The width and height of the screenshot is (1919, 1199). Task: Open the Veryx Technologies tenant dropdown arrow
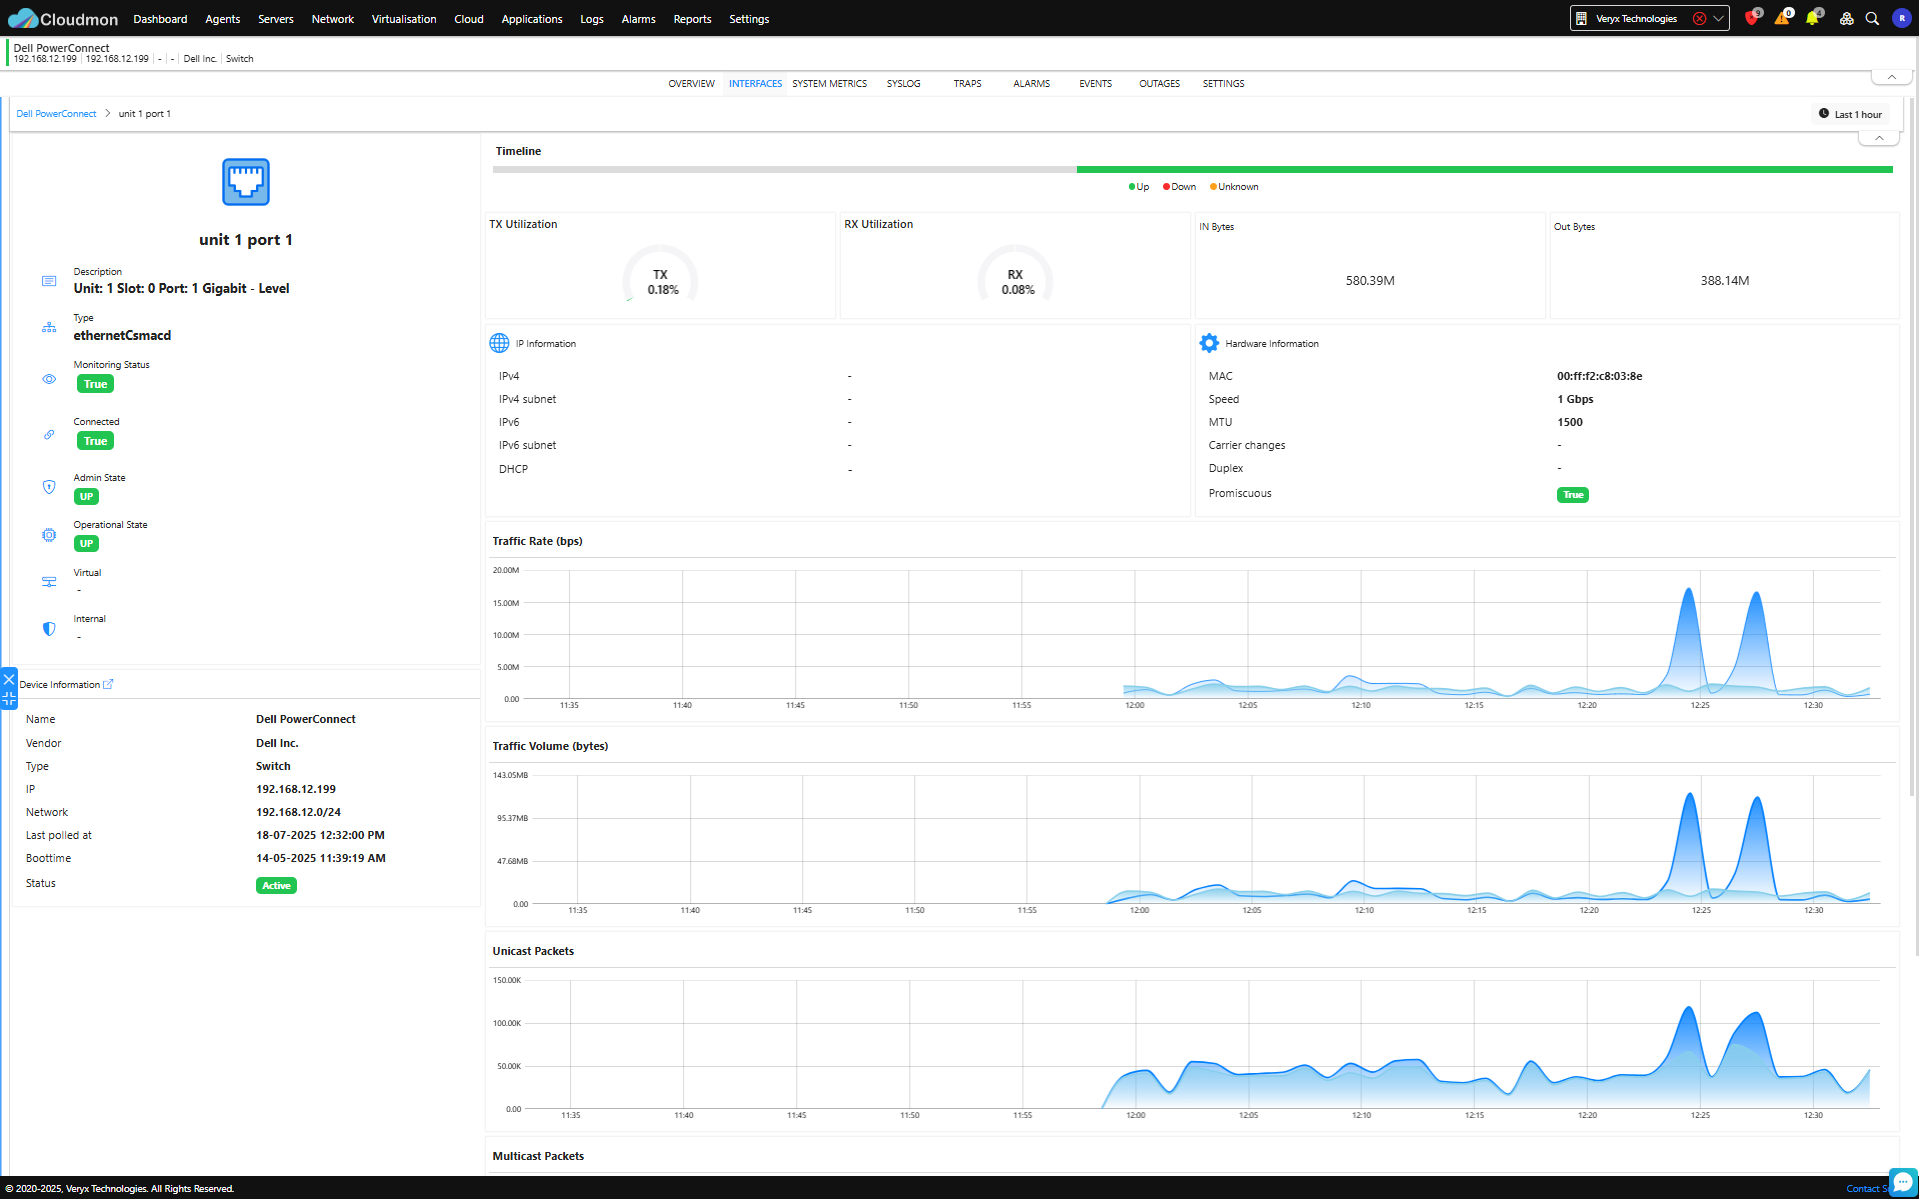pos(1718,19)
